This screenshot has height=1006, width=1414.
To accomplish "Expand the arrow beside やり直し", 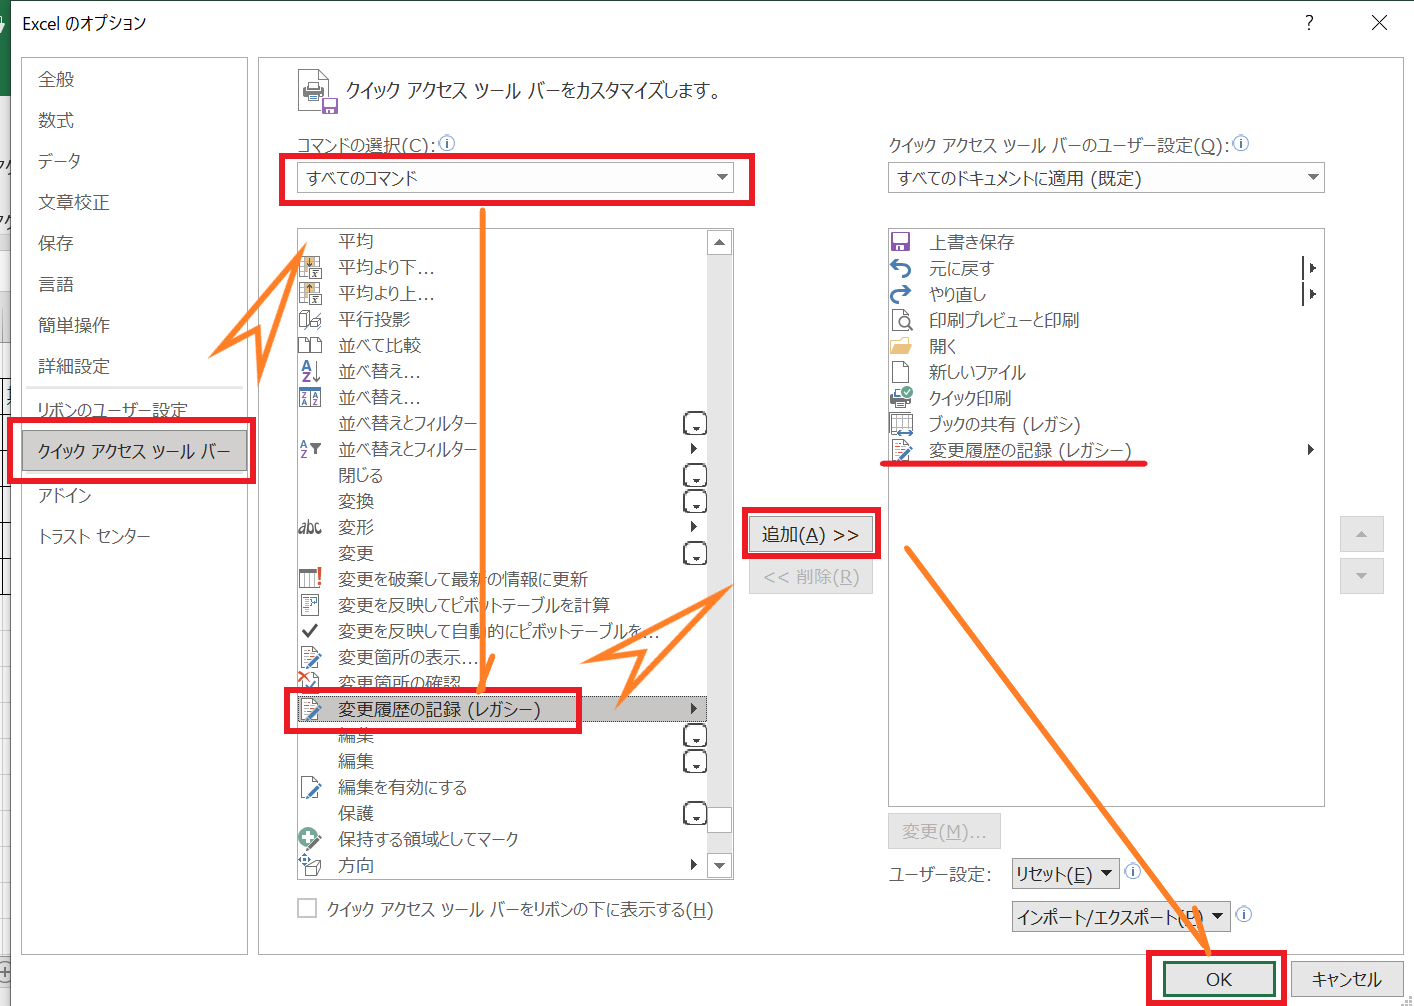I will 1310,294.
